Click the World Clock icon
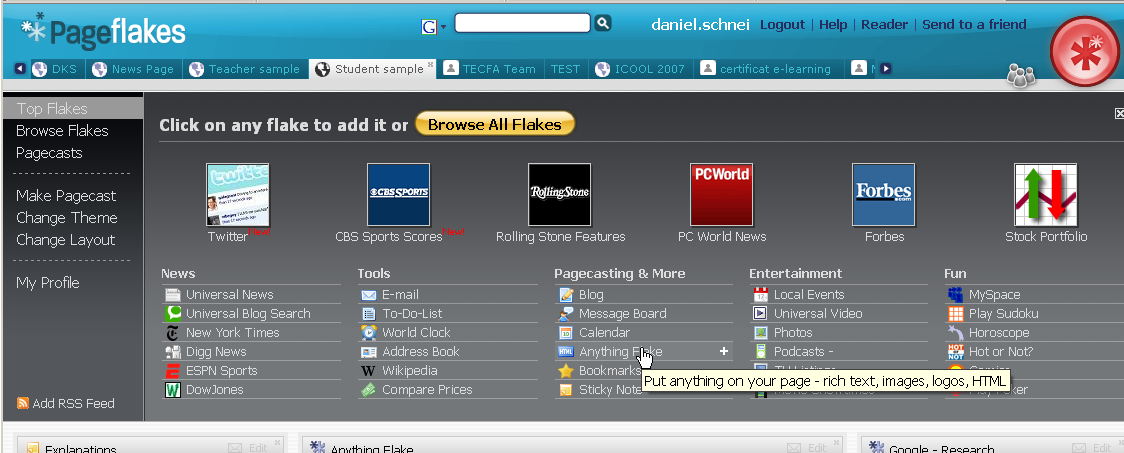This screenshot has height=453, width=1124. click(x=369, y=333)
